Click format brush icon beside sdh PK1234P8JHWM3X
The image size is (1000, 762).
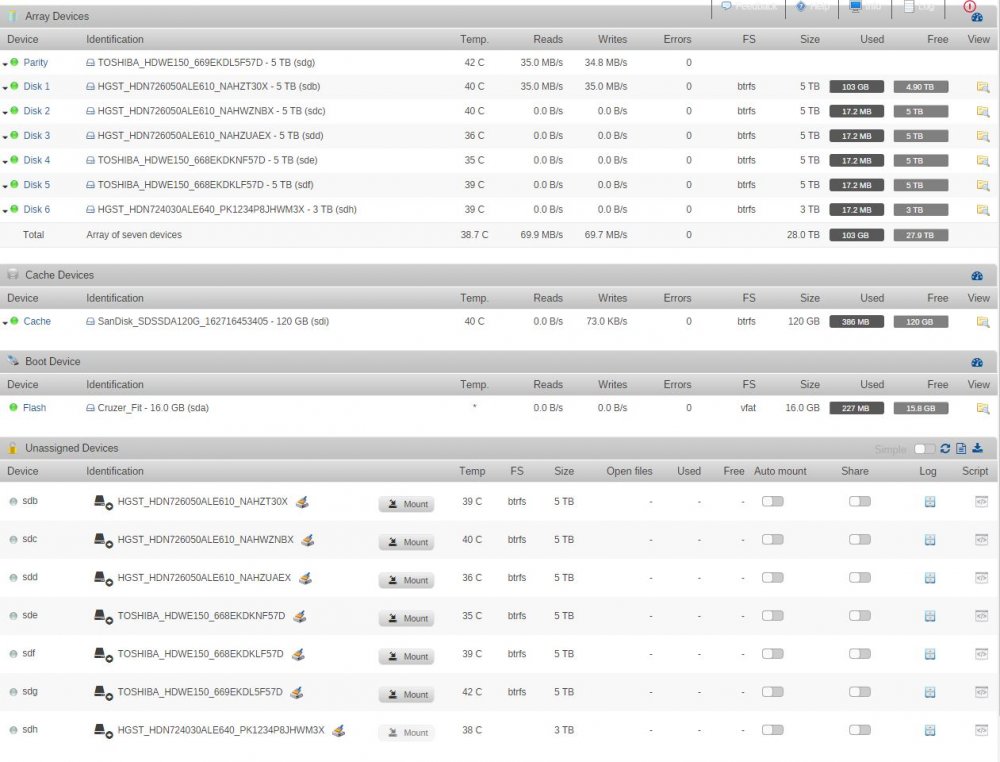(x=339, y=730)
